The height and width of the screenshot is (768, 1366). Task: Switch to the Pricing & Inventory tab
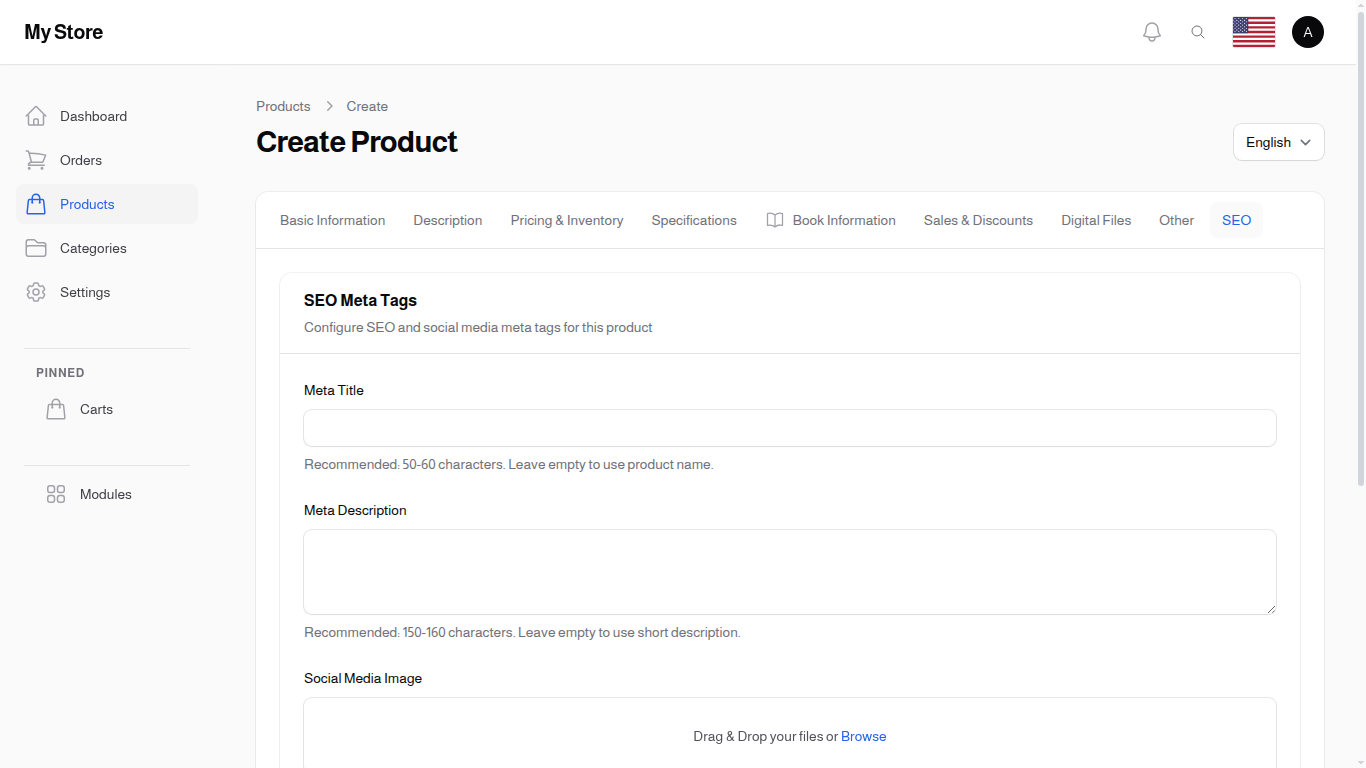[566, 220]
